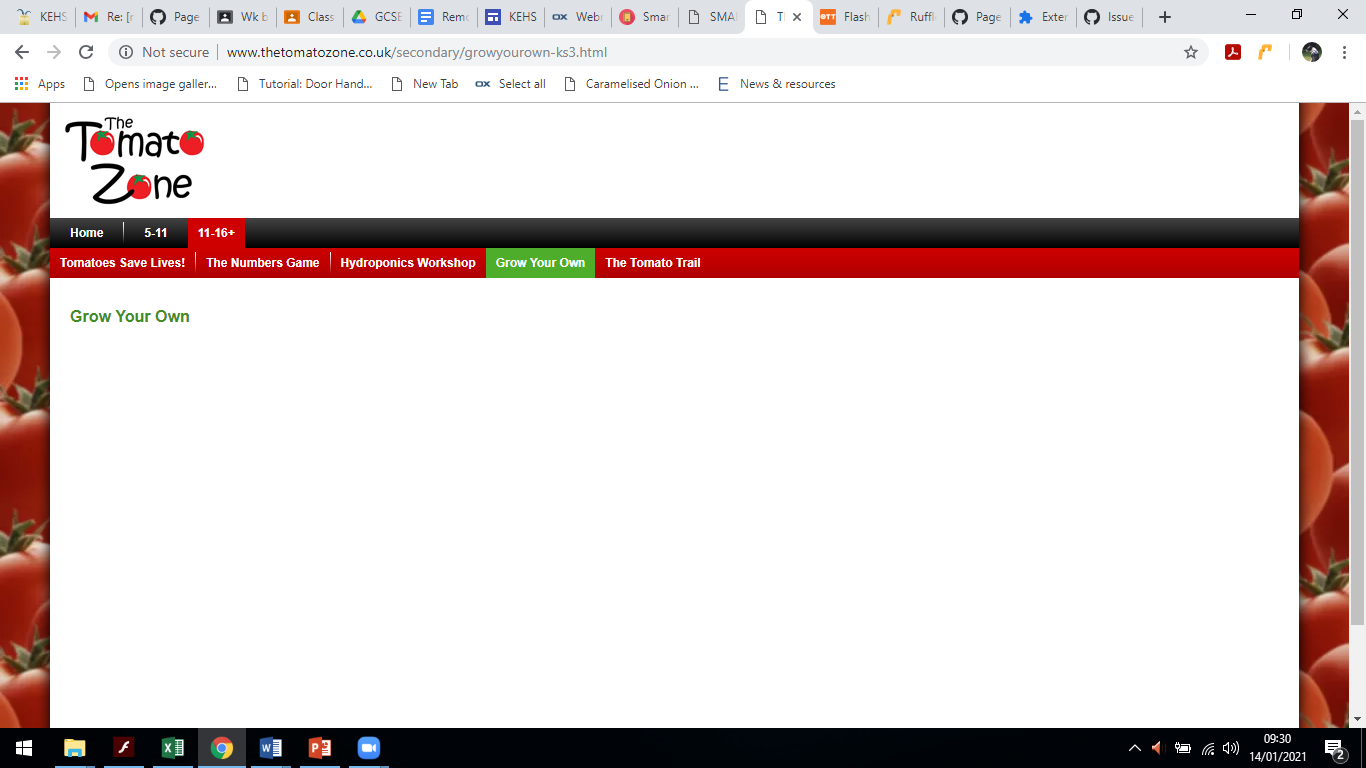Image resolution: width=1366 pixels, height=768 pixels.
Task: Switch to the Hydroponics Workshop section
Action: (407, 262)
